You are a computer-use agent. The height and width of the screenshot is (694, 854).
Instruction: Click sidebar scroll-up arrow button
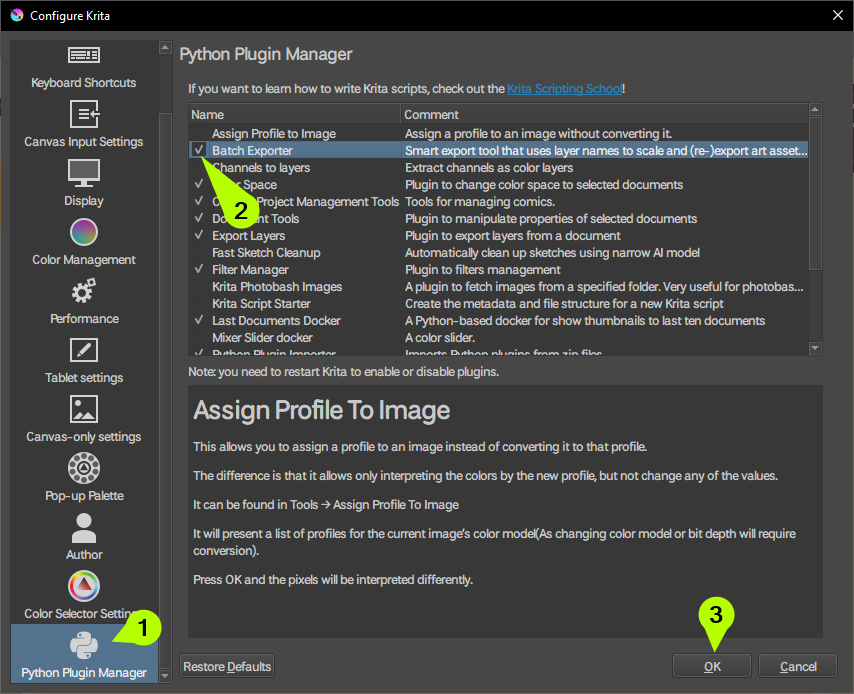(165, 48)
